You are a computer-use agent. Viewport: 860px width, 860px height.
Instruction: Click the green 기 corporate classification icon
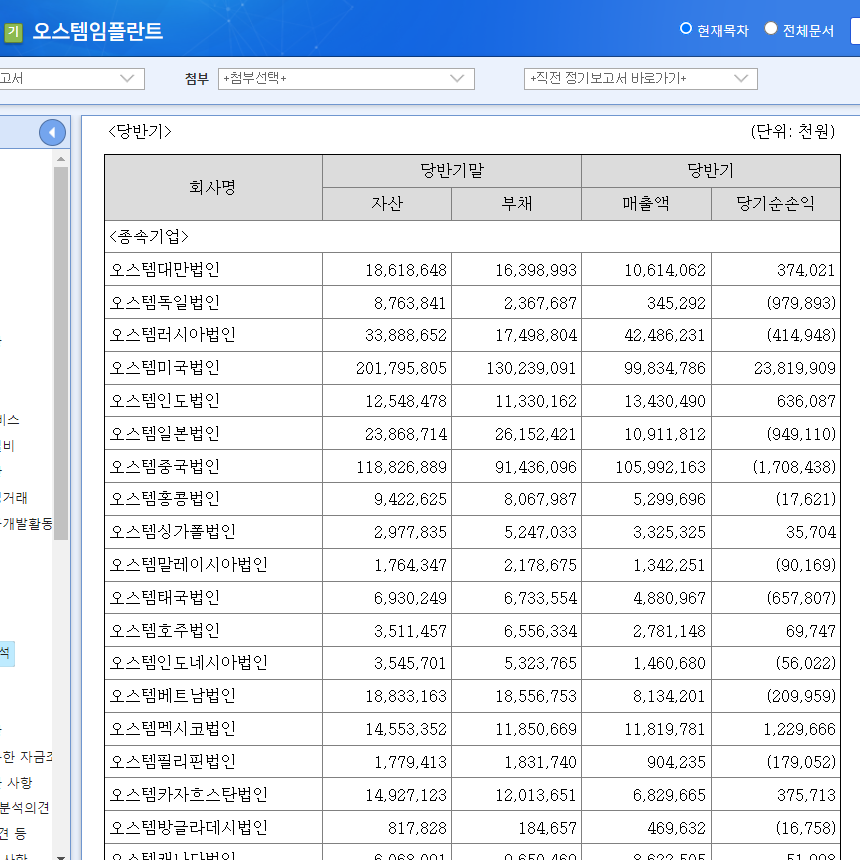click(16, 29)
